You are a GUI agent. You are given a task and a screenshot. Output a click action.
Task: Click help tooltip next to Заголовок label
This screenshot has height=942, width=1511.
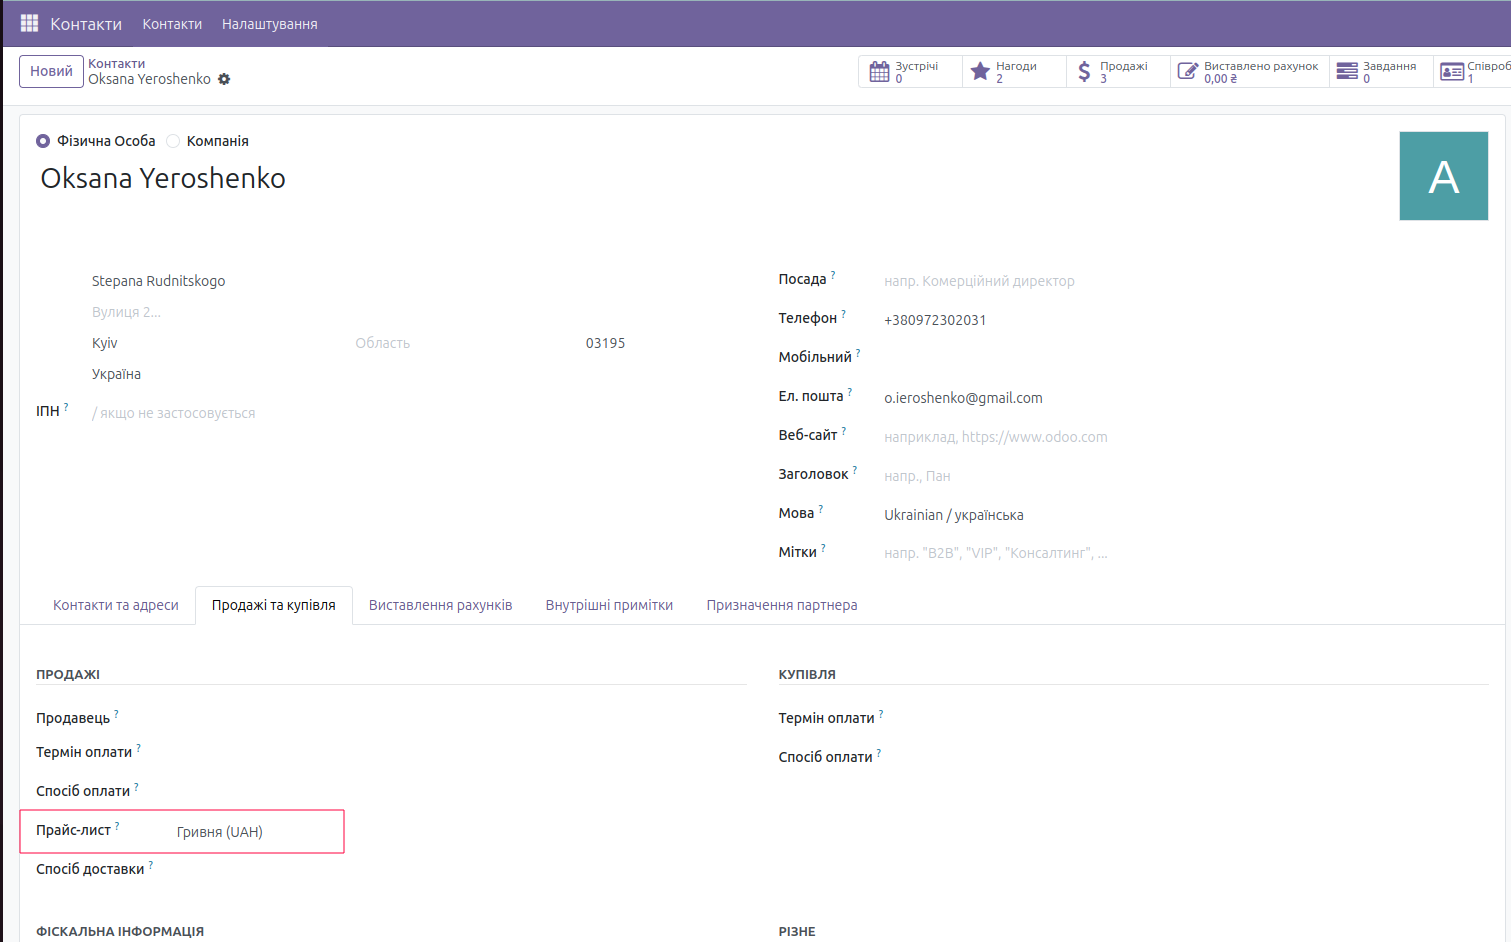[855, 470]
